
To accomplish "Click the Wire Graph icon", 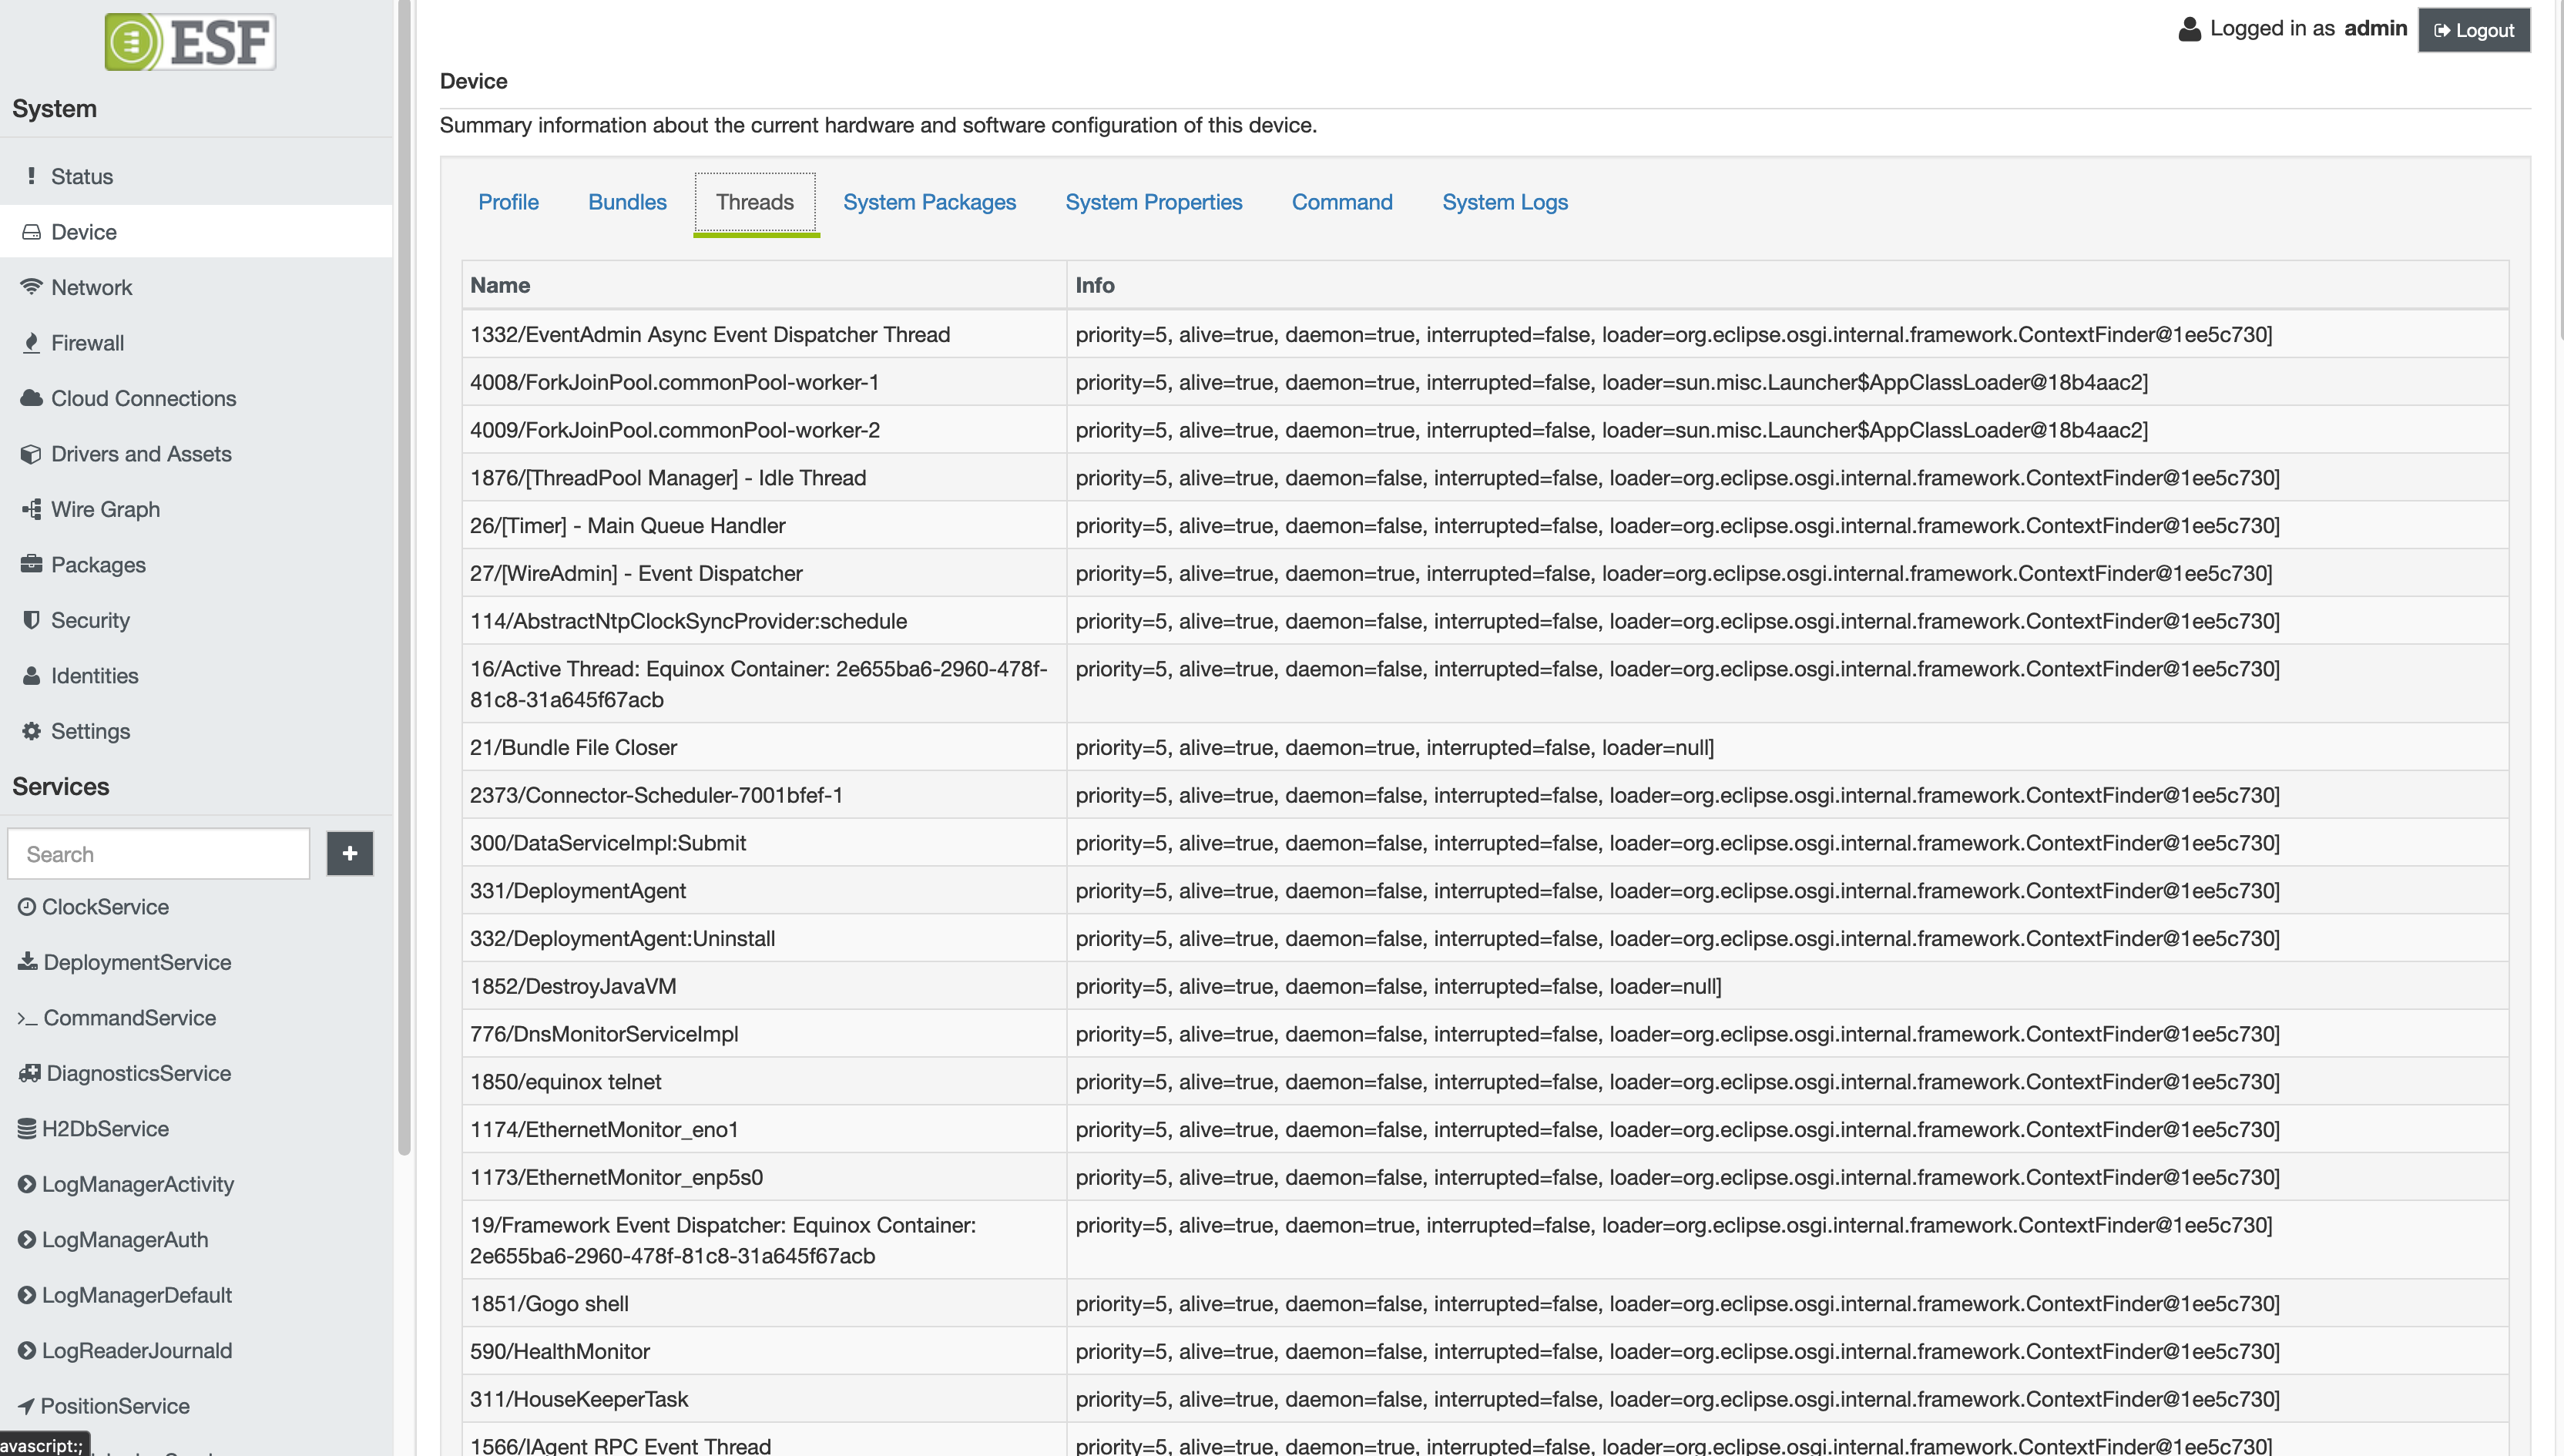I will 31,509.
